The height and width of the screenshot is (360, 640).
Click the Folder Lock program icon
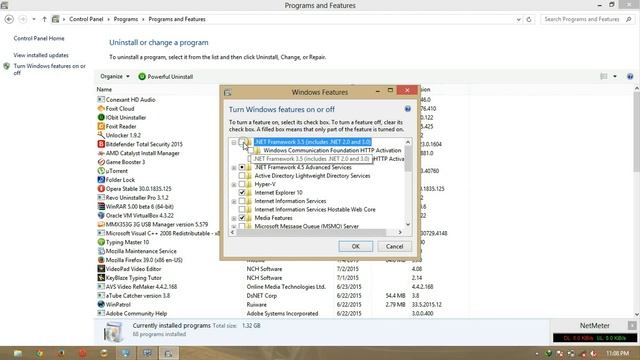tap(101, 180)
